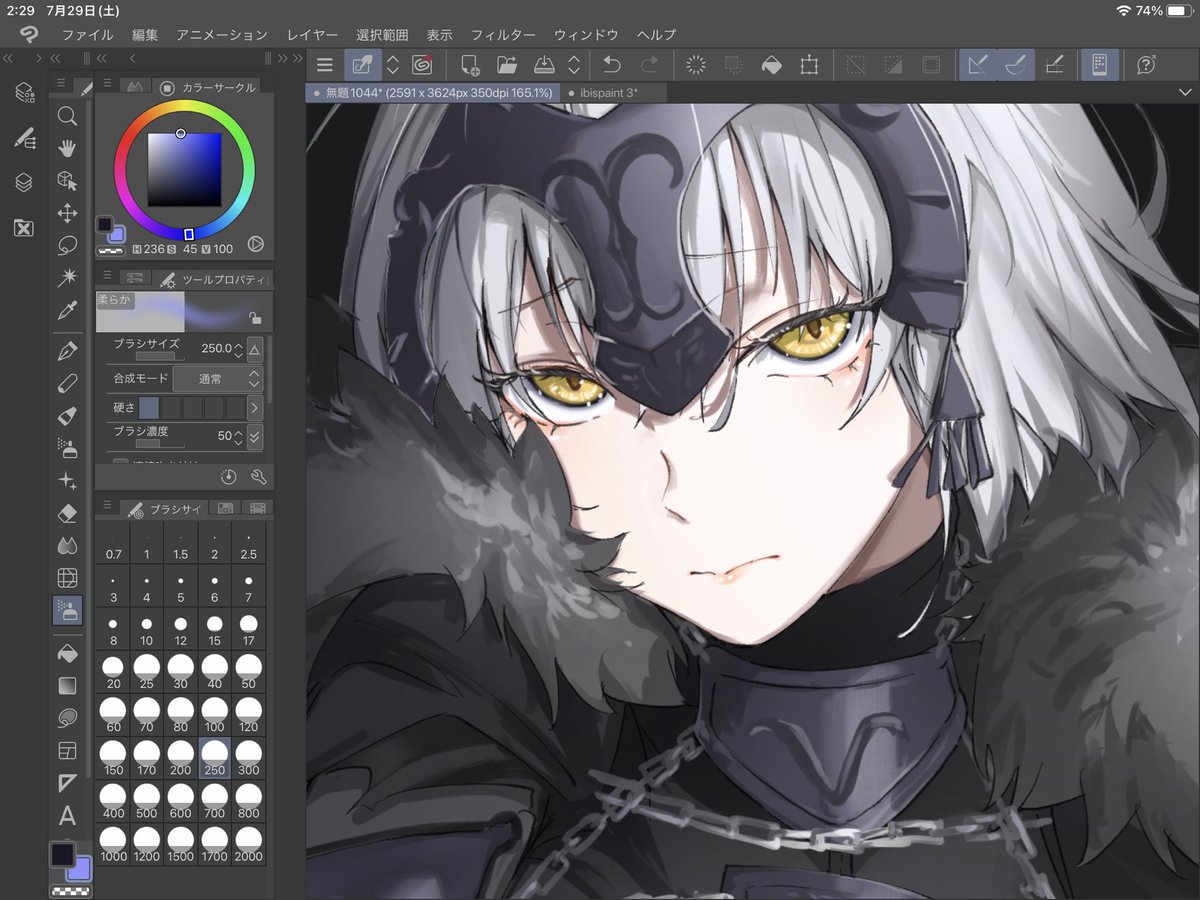Switch to the 無題1044 canvas tab

(433, 92)
